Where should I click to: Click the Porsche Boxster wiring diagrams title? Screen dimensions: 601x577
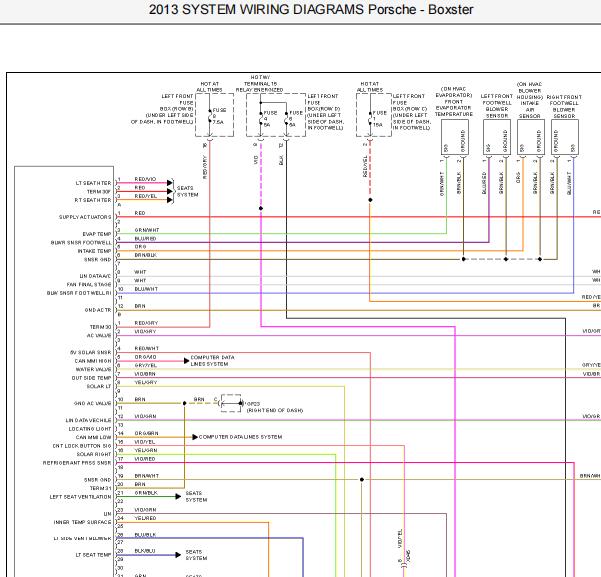tap(311, 9)
